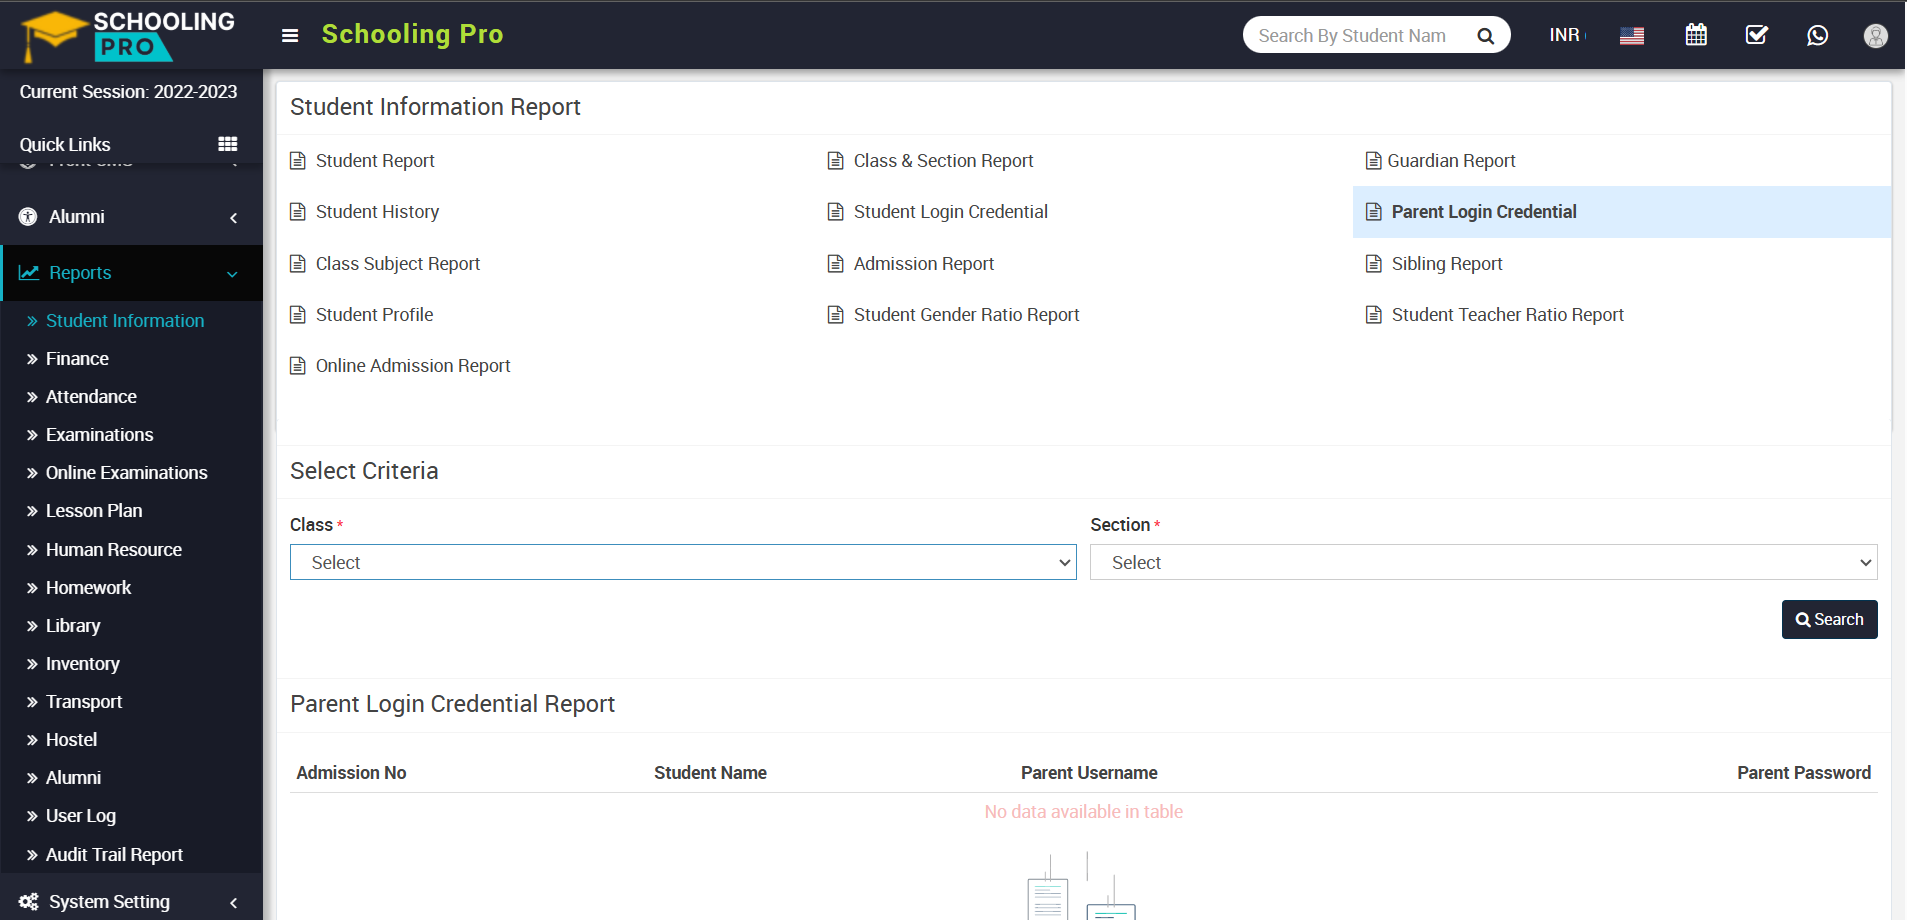Open Hostel reports submenu
Screen dimensions: 1907x920
[x=71, y=740]
